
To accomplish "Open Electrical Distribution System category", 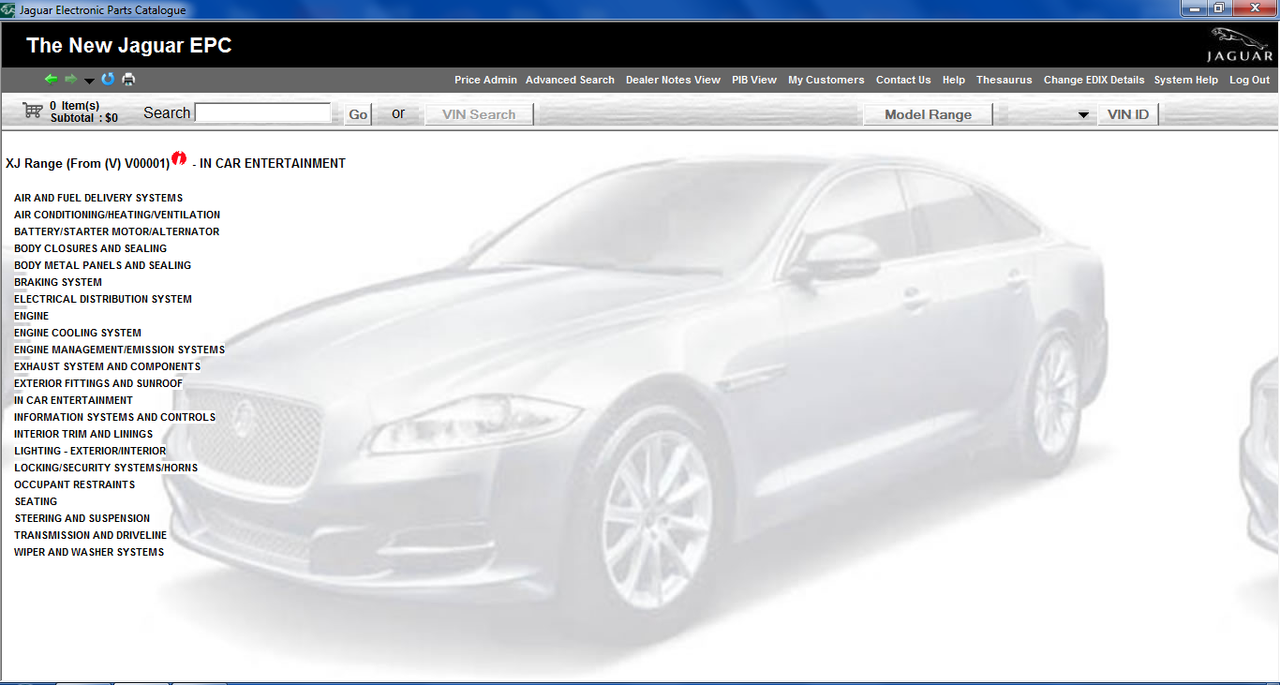I will (x=103, y=299).
